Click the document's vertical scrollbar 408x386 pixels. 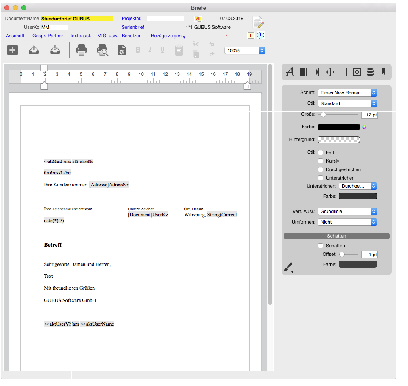tap(270, 185)
